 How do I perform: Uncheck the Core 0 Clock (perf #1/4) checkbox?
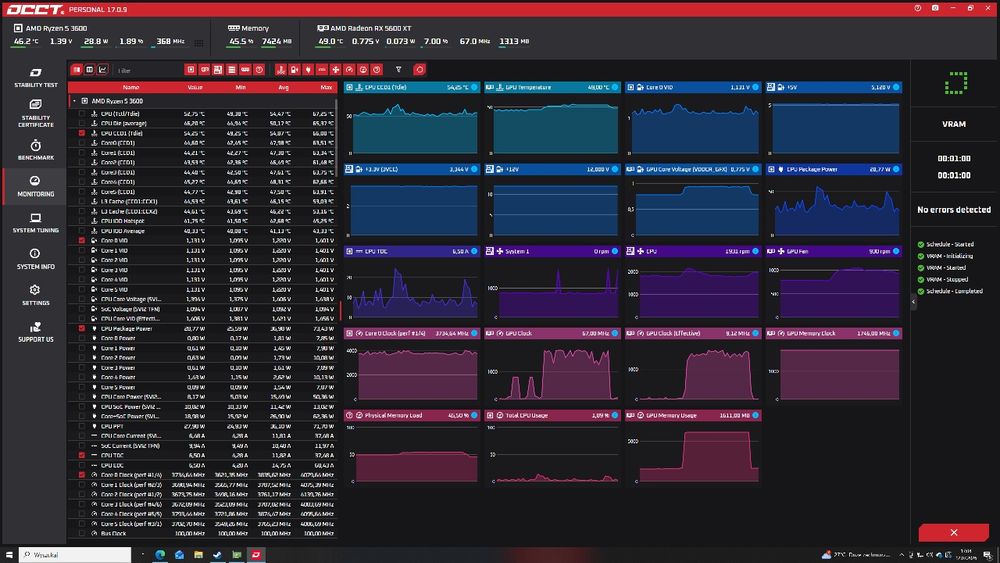tap(82, 474)
